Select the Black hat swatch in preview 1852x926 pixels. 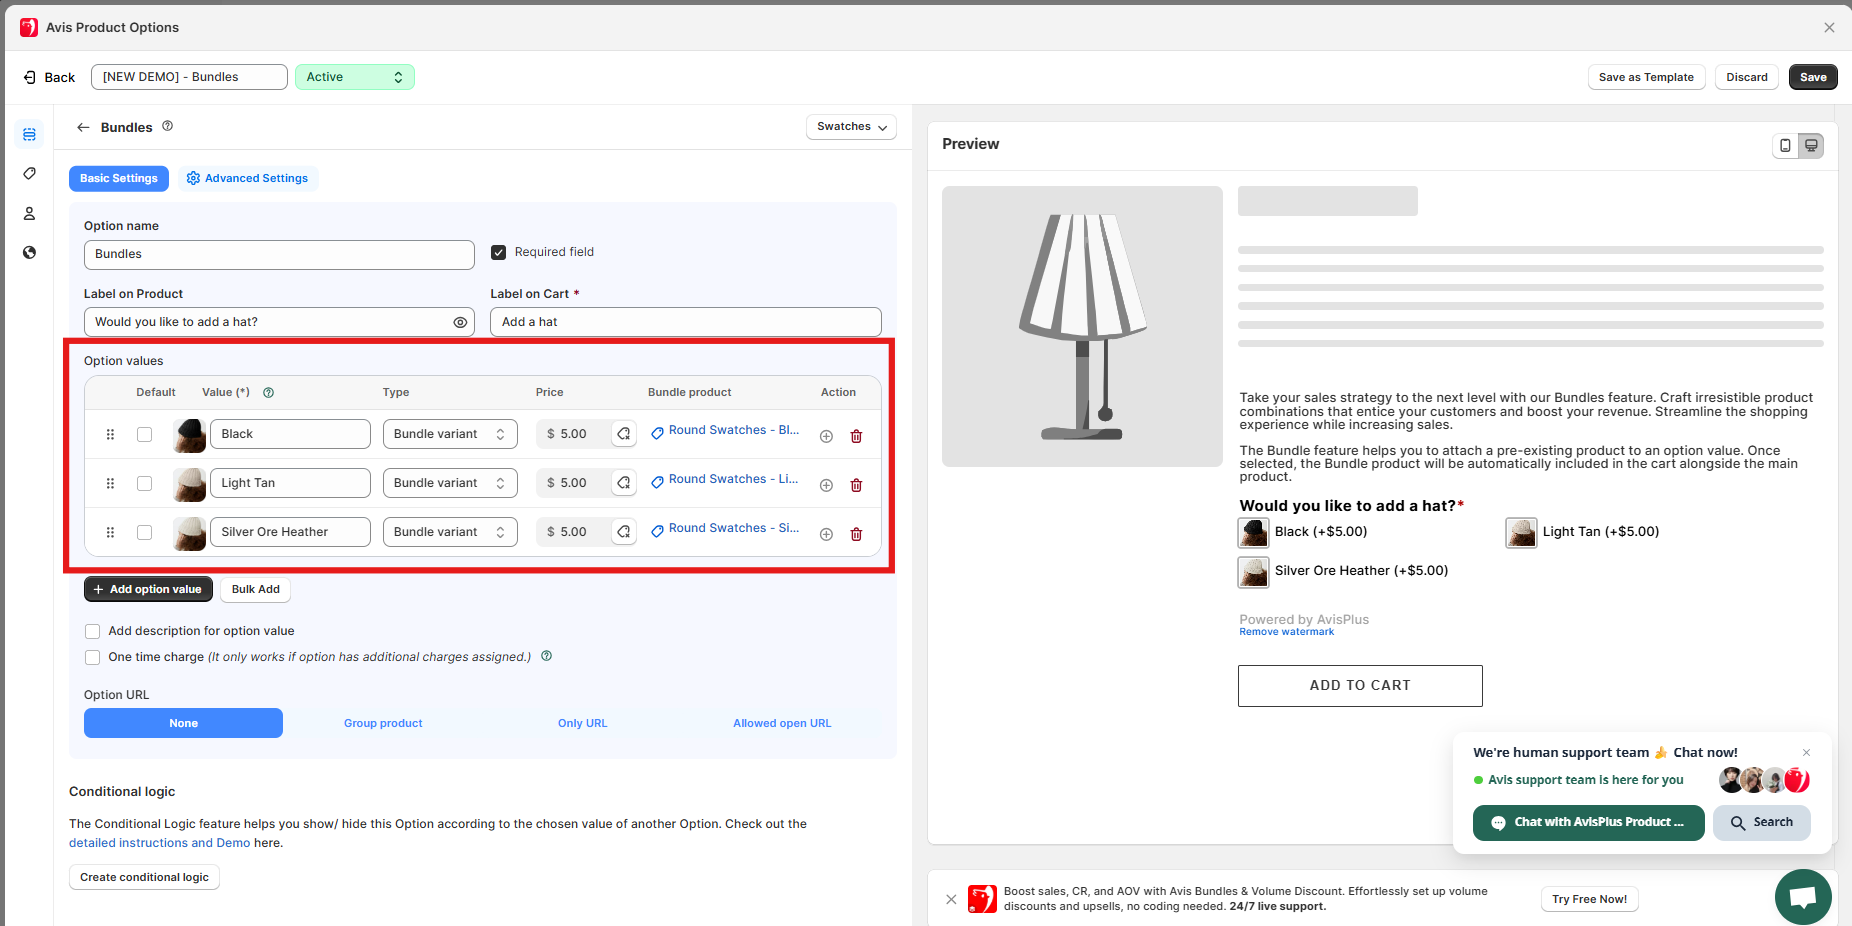click(1254, 533)
